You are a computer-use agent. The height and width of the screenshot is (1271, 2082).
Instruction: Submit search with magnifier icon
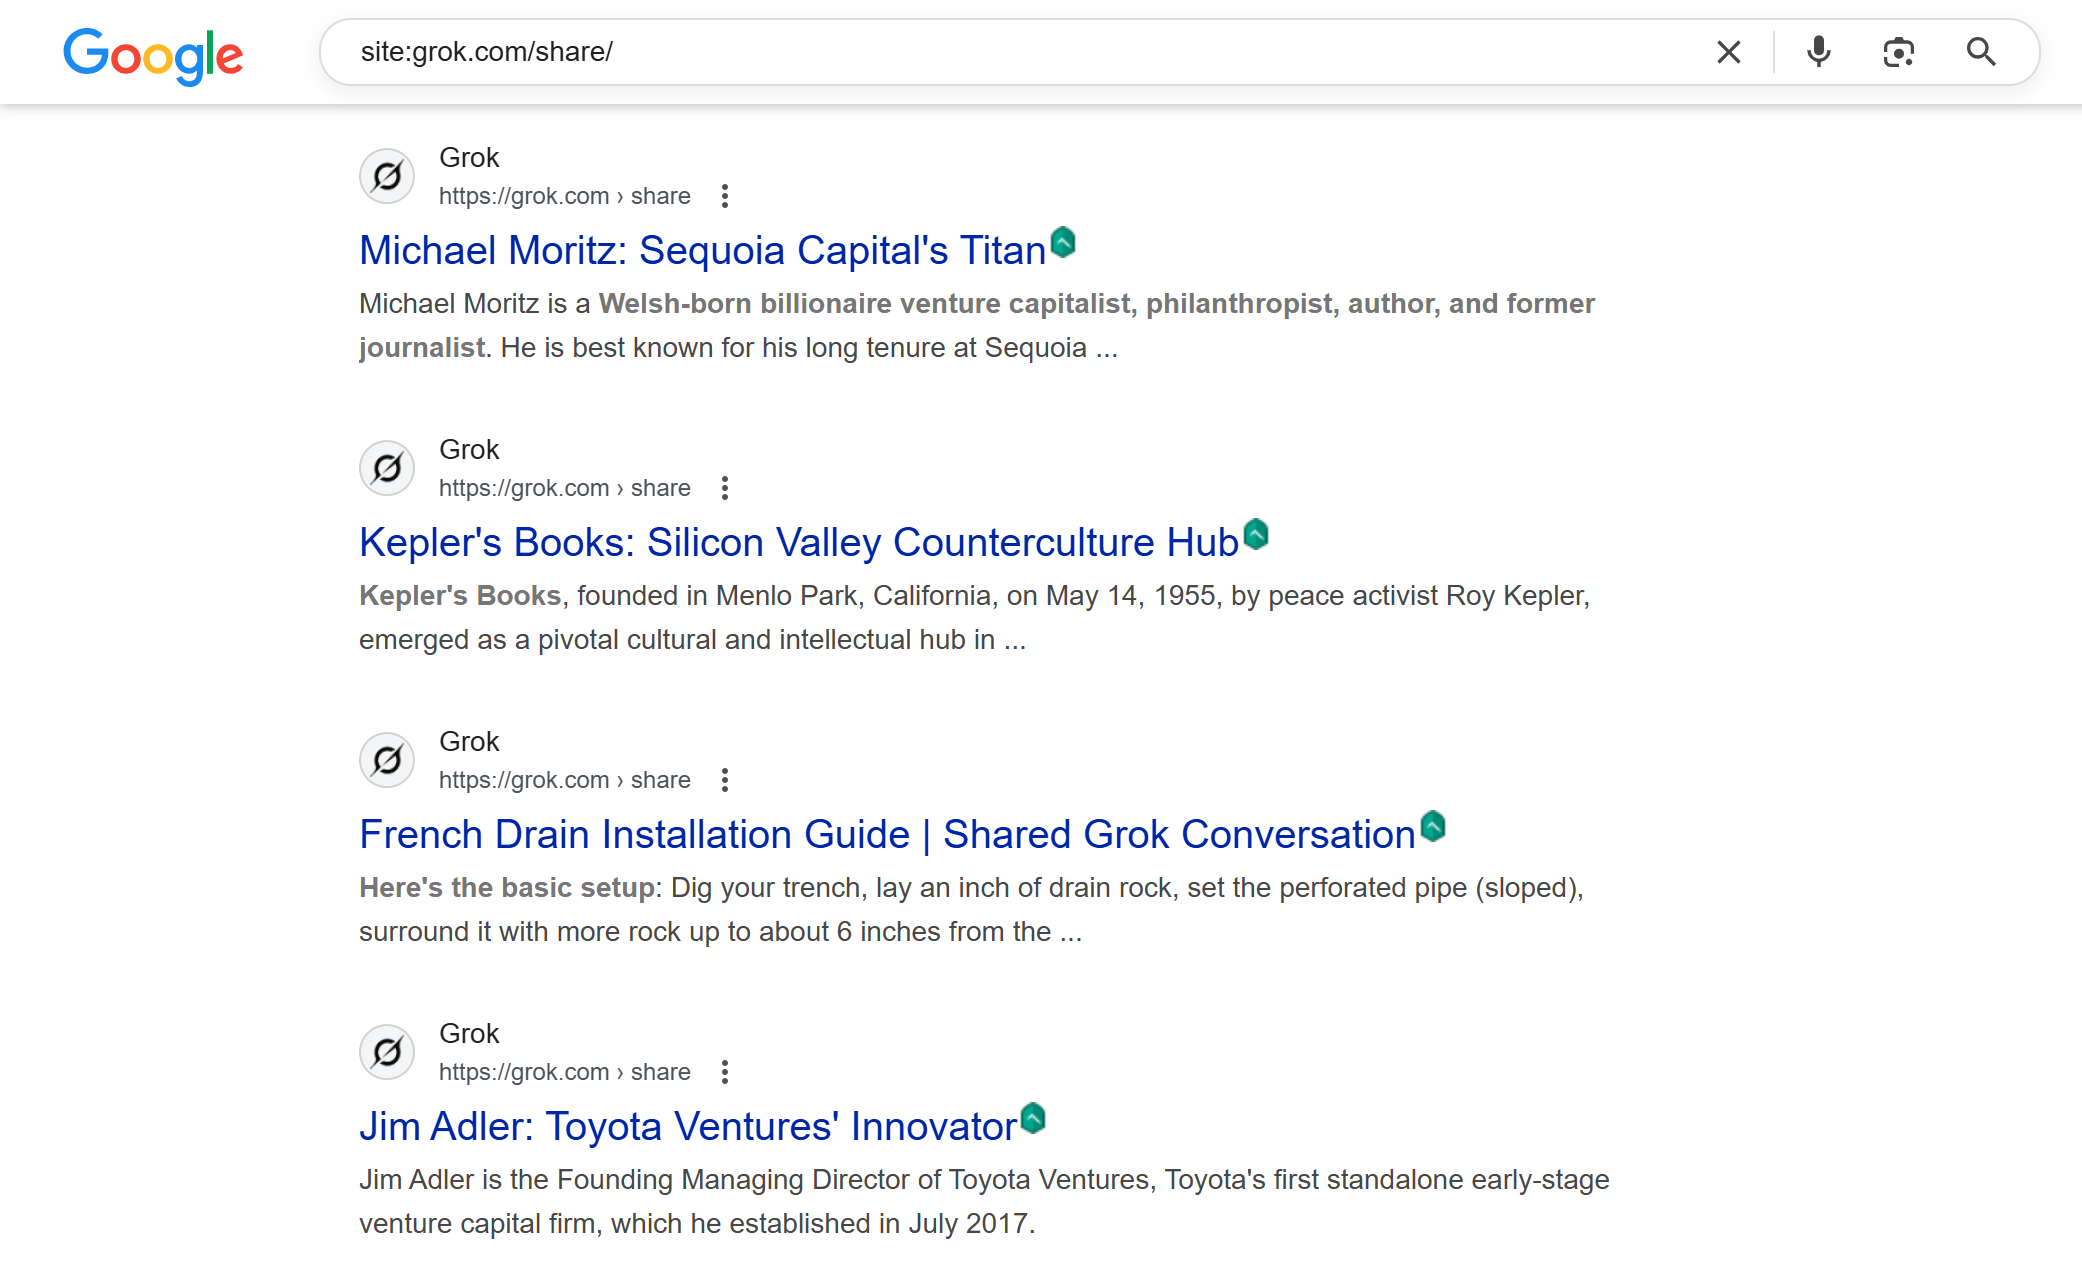[1981, 52]
